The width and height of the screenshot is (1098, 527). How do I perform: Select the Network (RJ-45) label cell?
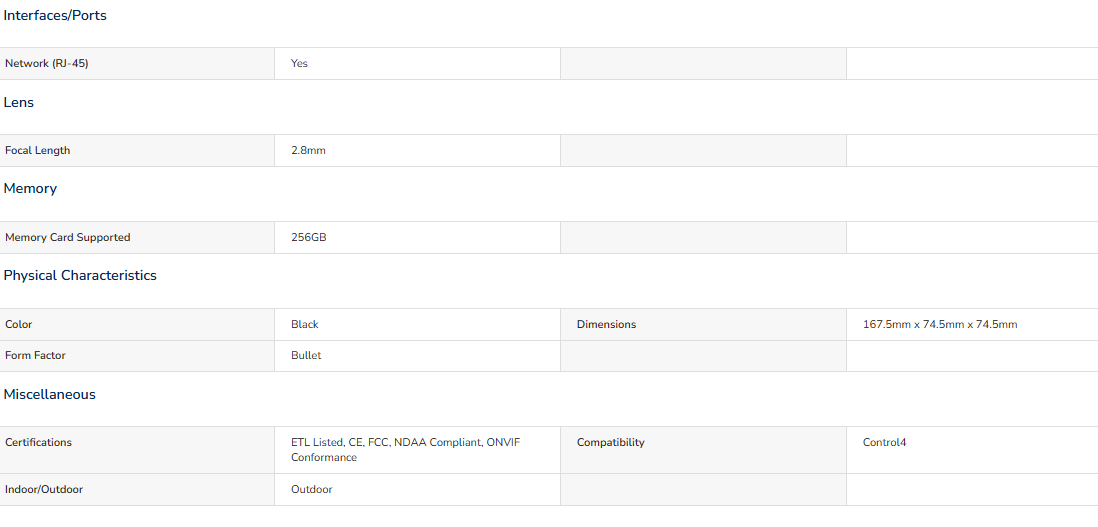(137, 64)
